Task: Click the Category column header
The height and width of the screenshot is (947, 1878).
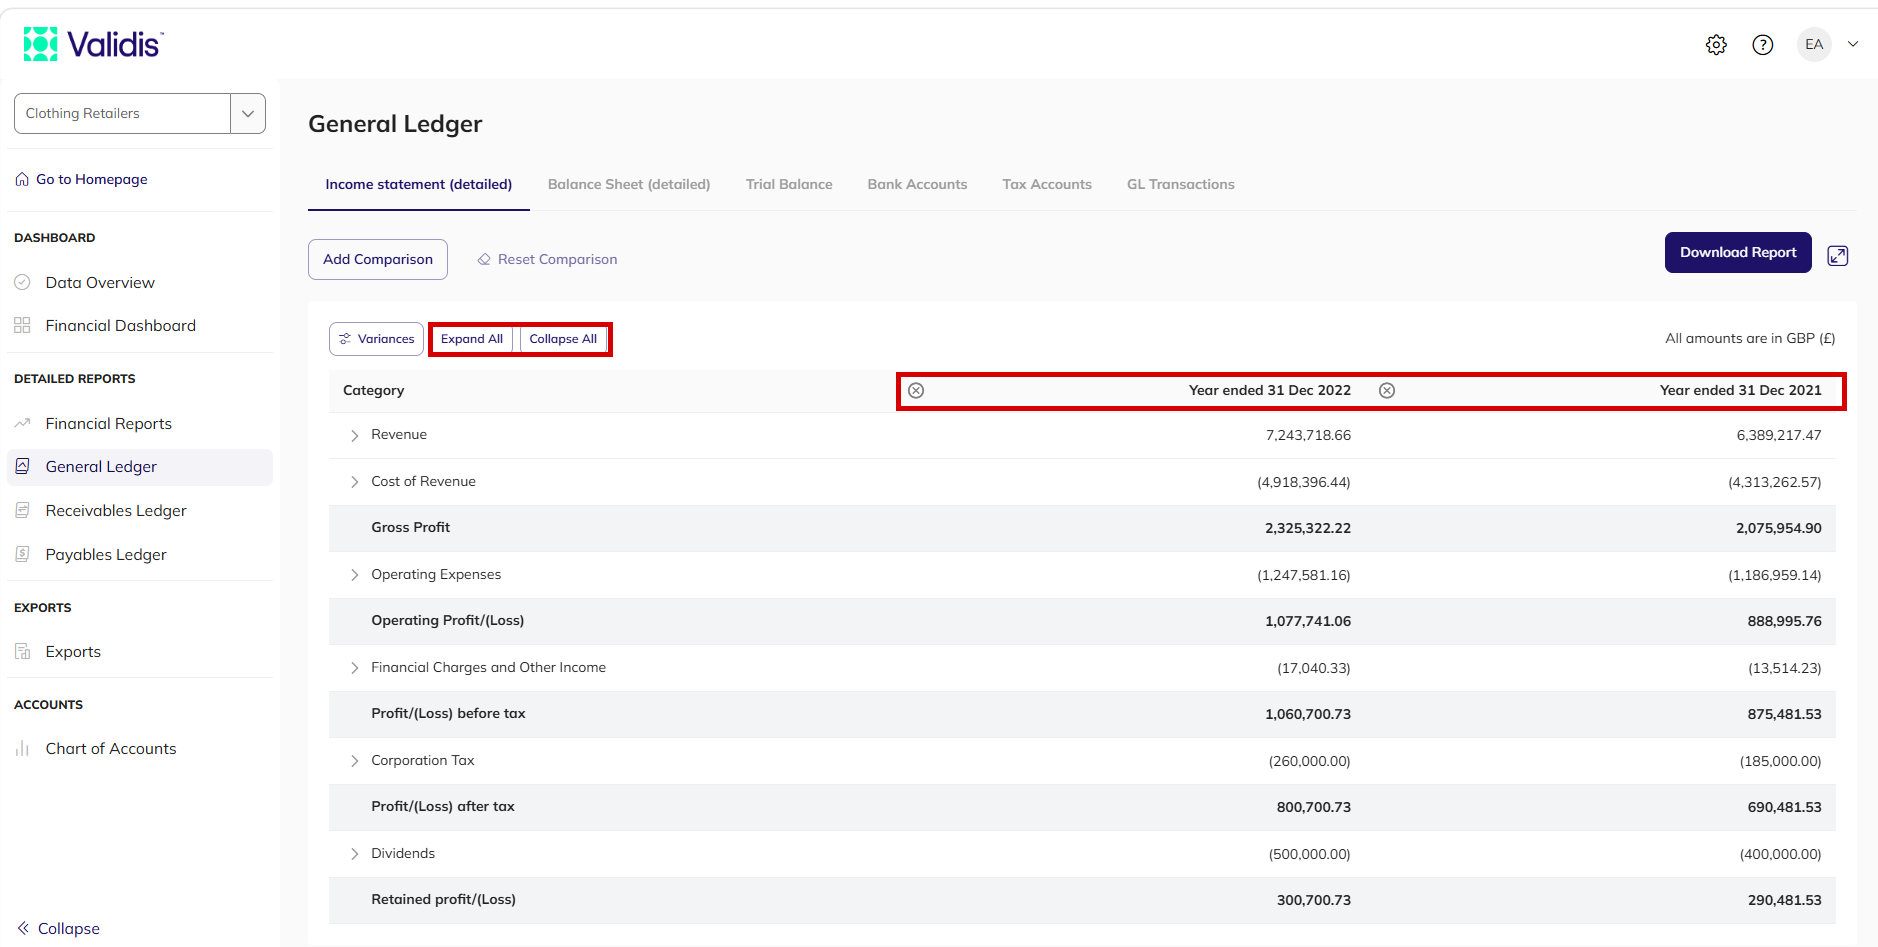Action: tap(373, 391)
